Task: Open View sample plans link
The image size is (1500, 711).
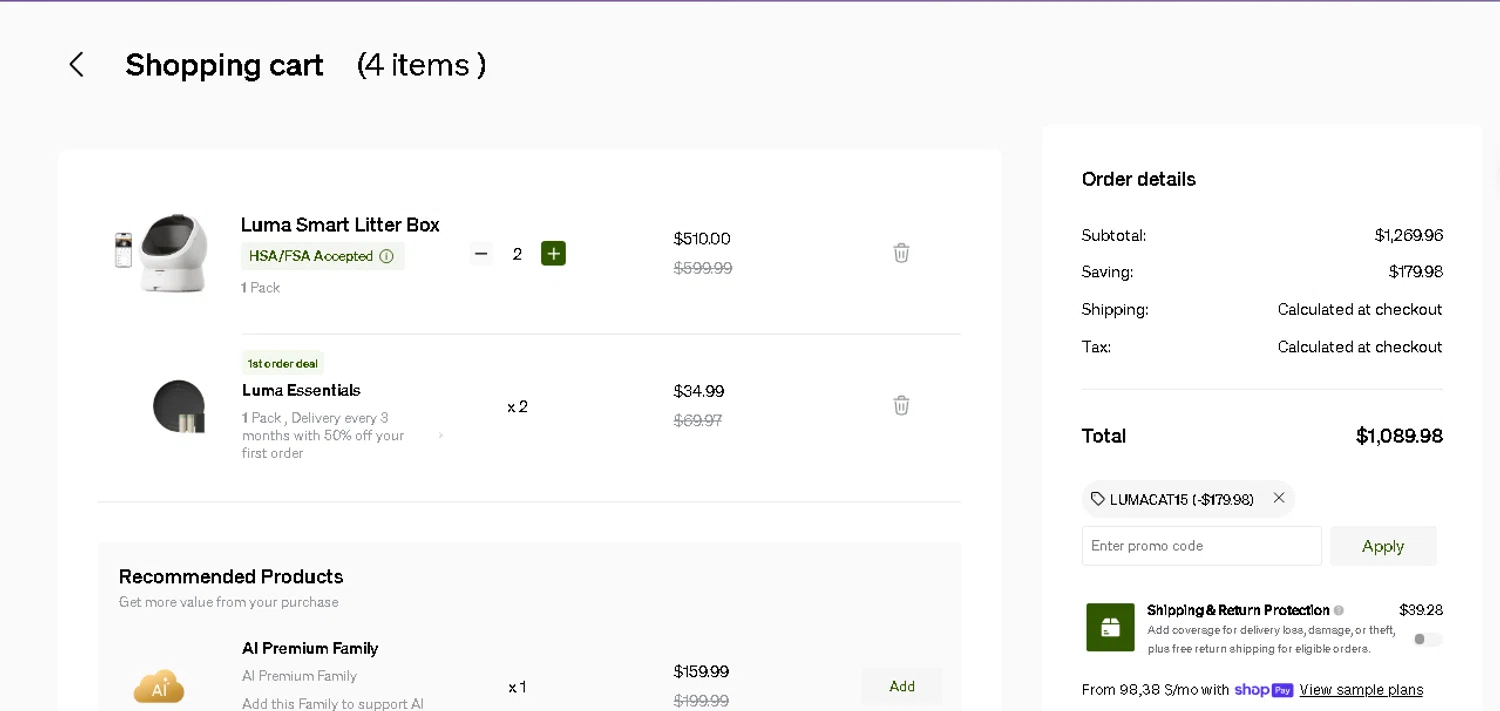Action: point(1361,690)
